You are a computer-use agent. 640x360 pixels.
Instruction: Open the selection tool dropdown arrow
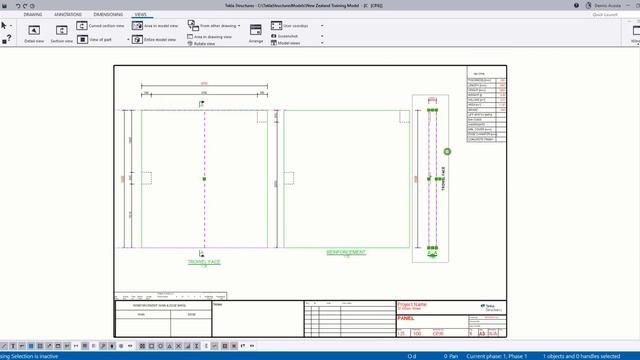(x=11, y=26)
